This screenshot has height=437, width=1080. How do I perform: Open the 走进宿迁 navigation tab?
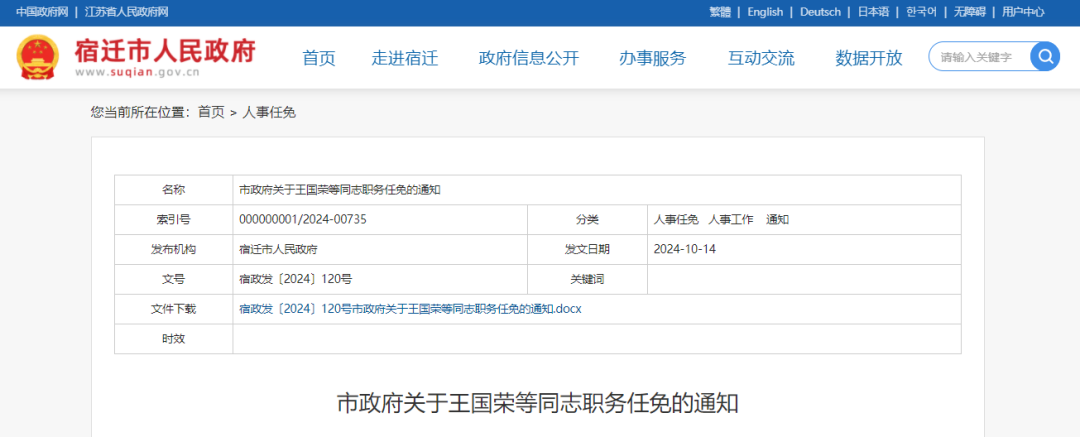pos(405,58)
